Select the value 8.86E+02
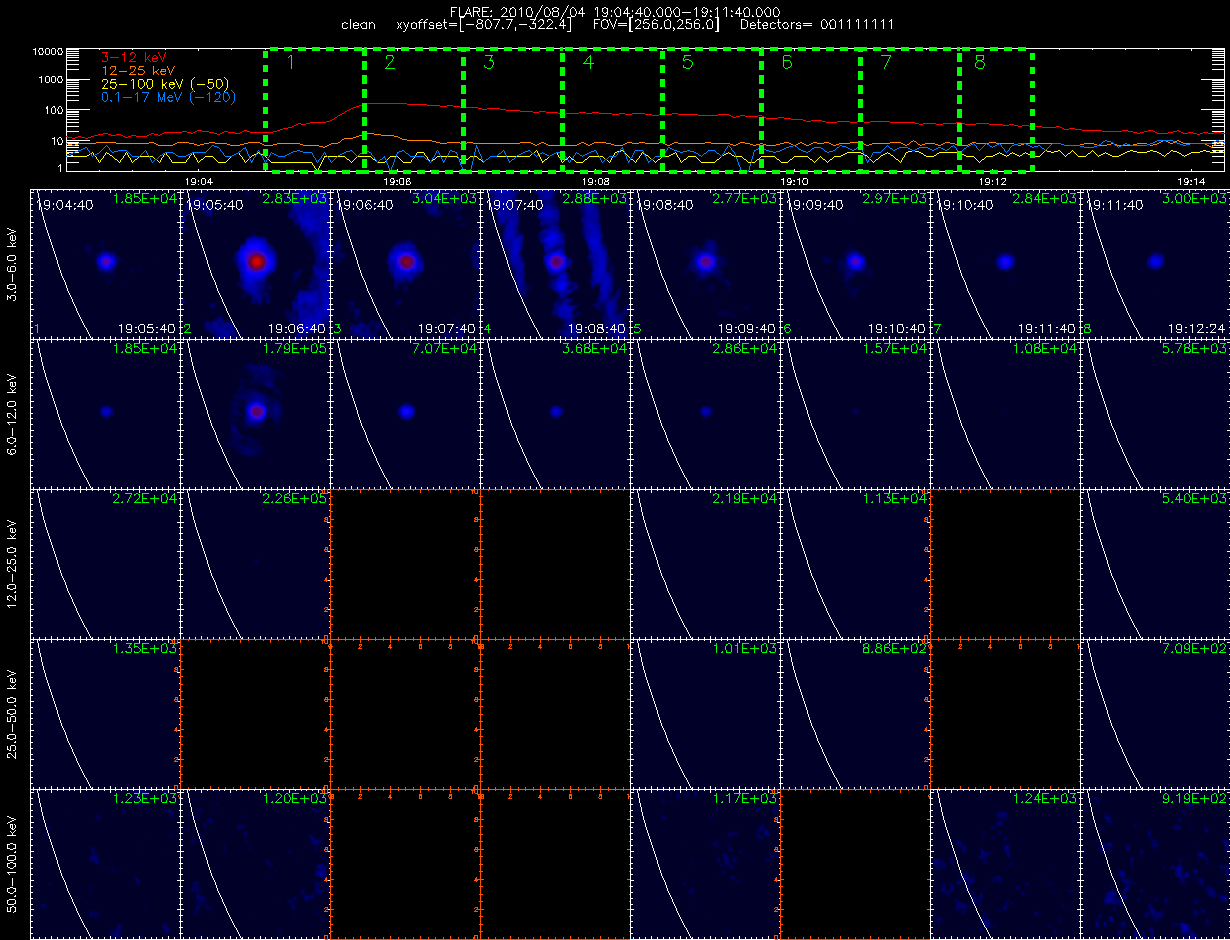 click(x=894, y=648)
